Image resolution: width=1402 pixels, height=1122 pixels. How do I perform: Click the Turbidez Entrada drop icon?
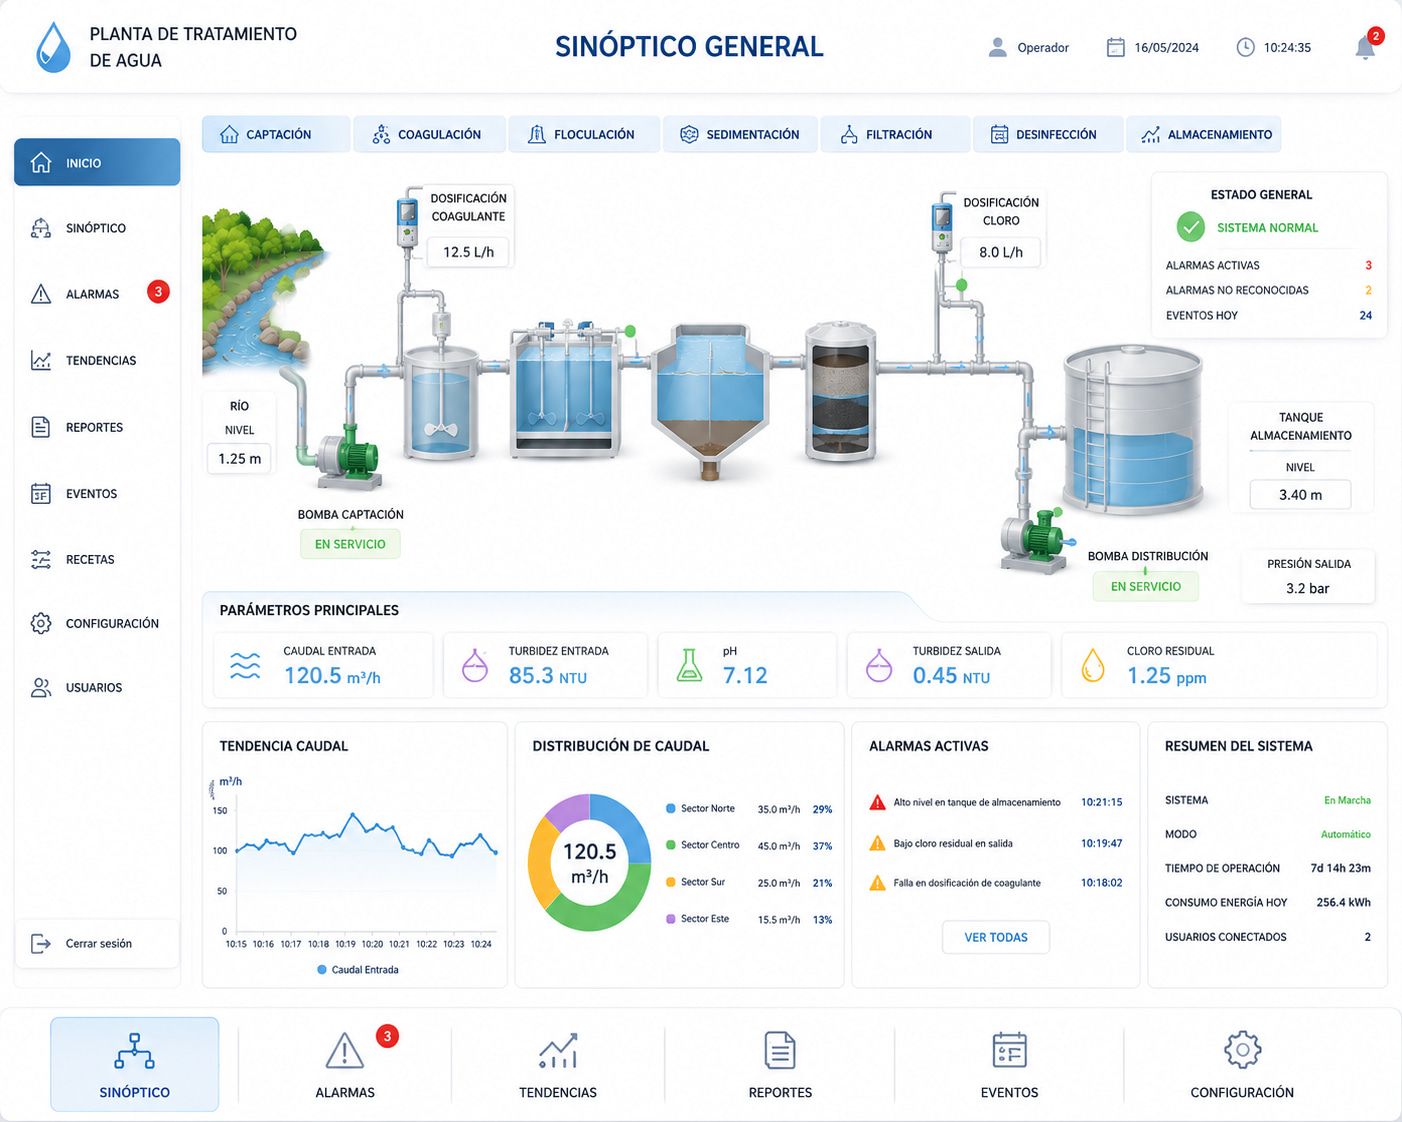[x=475, y=665]
